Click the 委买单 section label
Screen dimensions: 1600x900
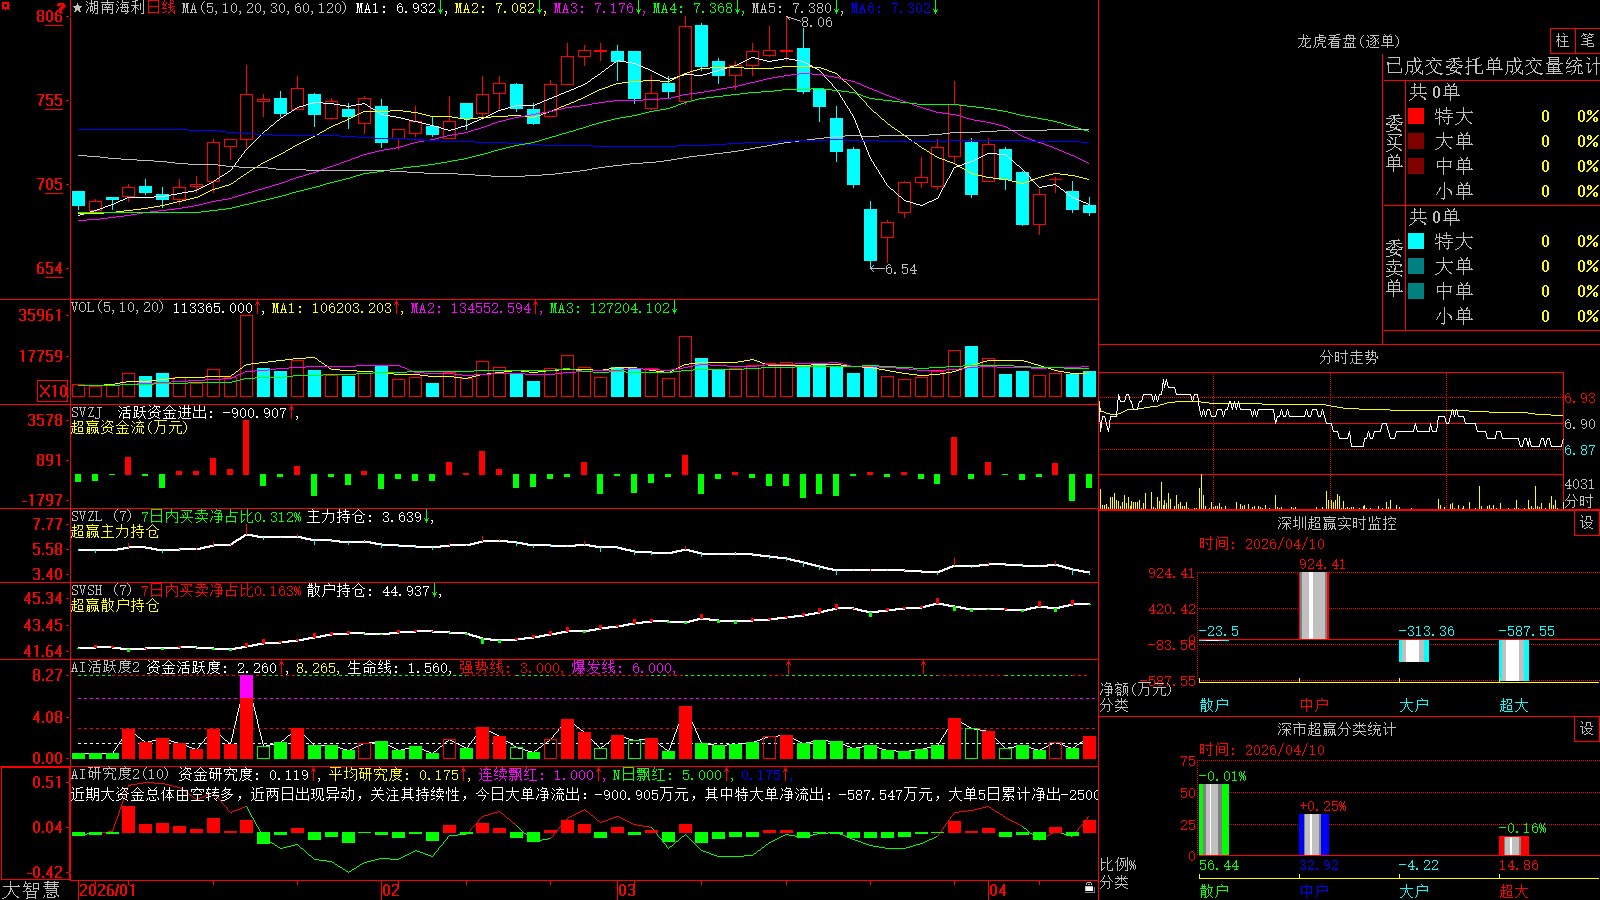1394,143
